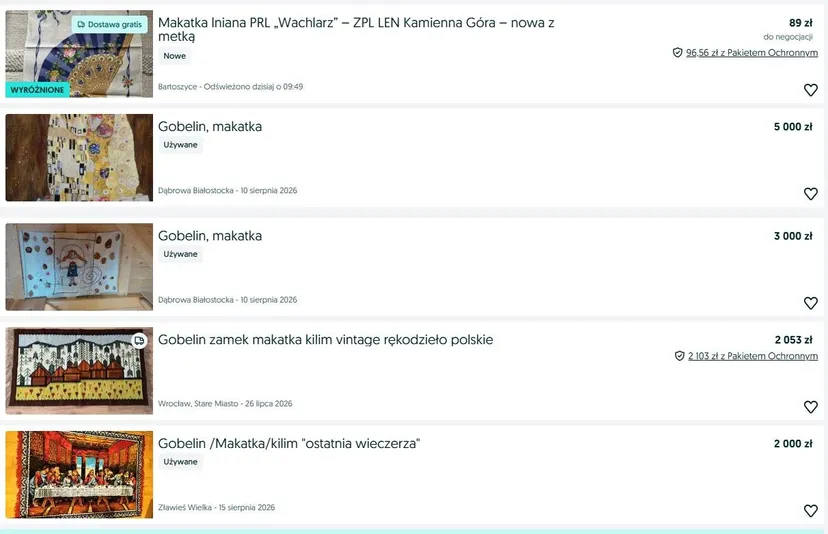The height and width of the screenshot is (534, 828).
Task: Favorite the Makatka lniana Wachlarz listing heart
Action: coord(811,90)
